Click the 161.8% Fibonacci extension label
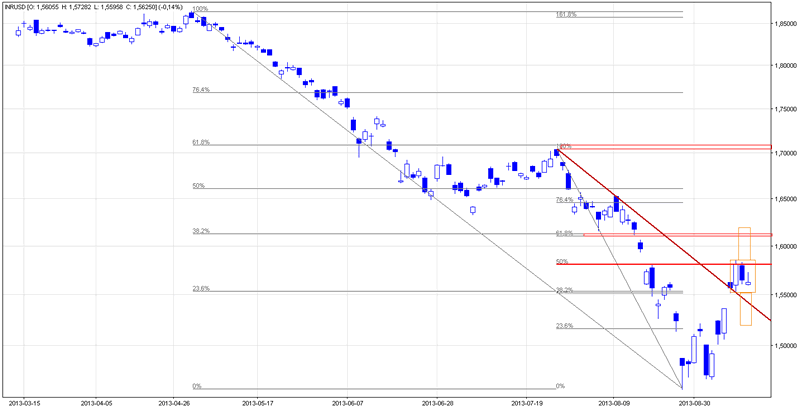The image size is (800, 409). point(566,15)
